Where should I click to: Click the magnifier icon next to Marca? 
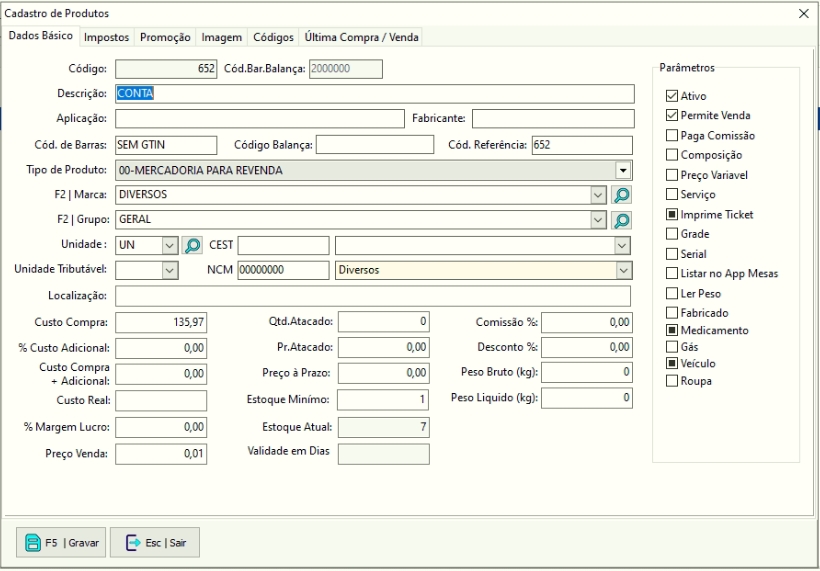tap(621, 195)
